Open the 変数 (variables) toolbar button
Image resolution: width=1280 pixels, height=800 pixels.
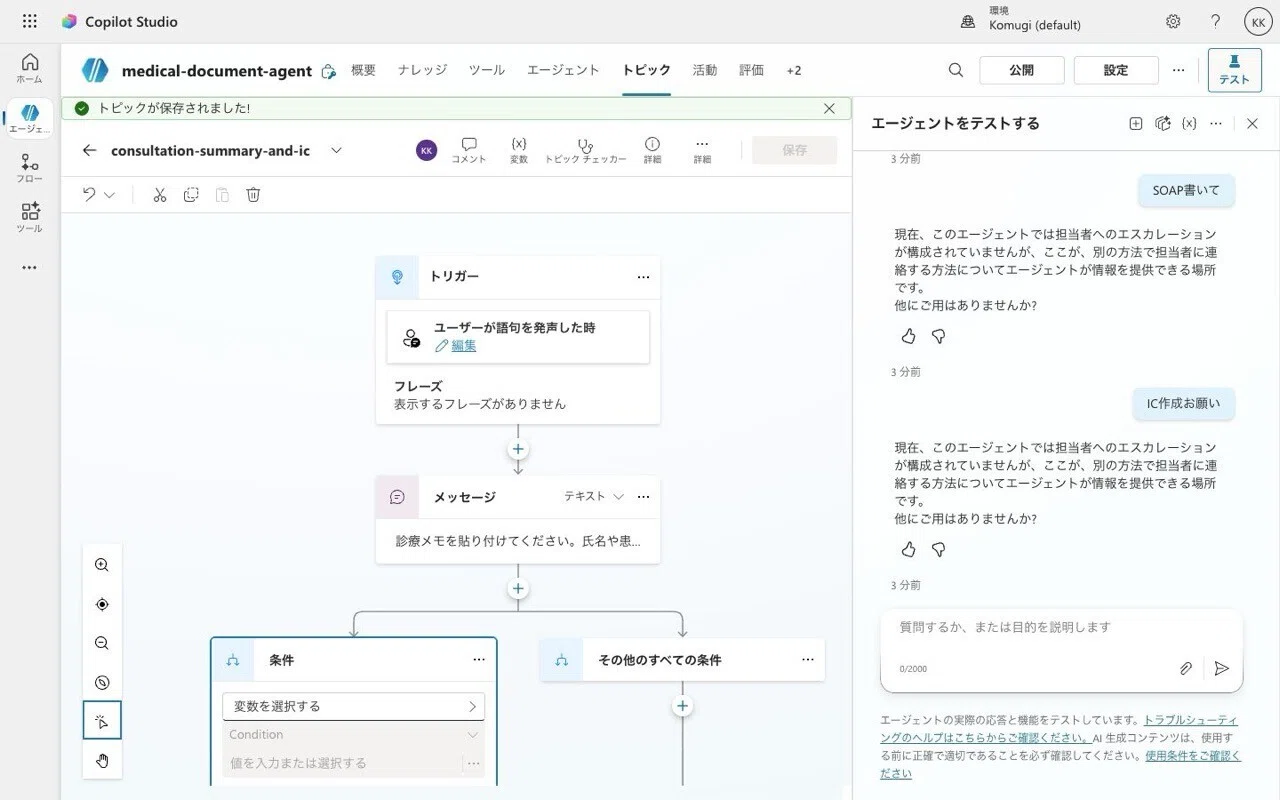pos(519,150)
